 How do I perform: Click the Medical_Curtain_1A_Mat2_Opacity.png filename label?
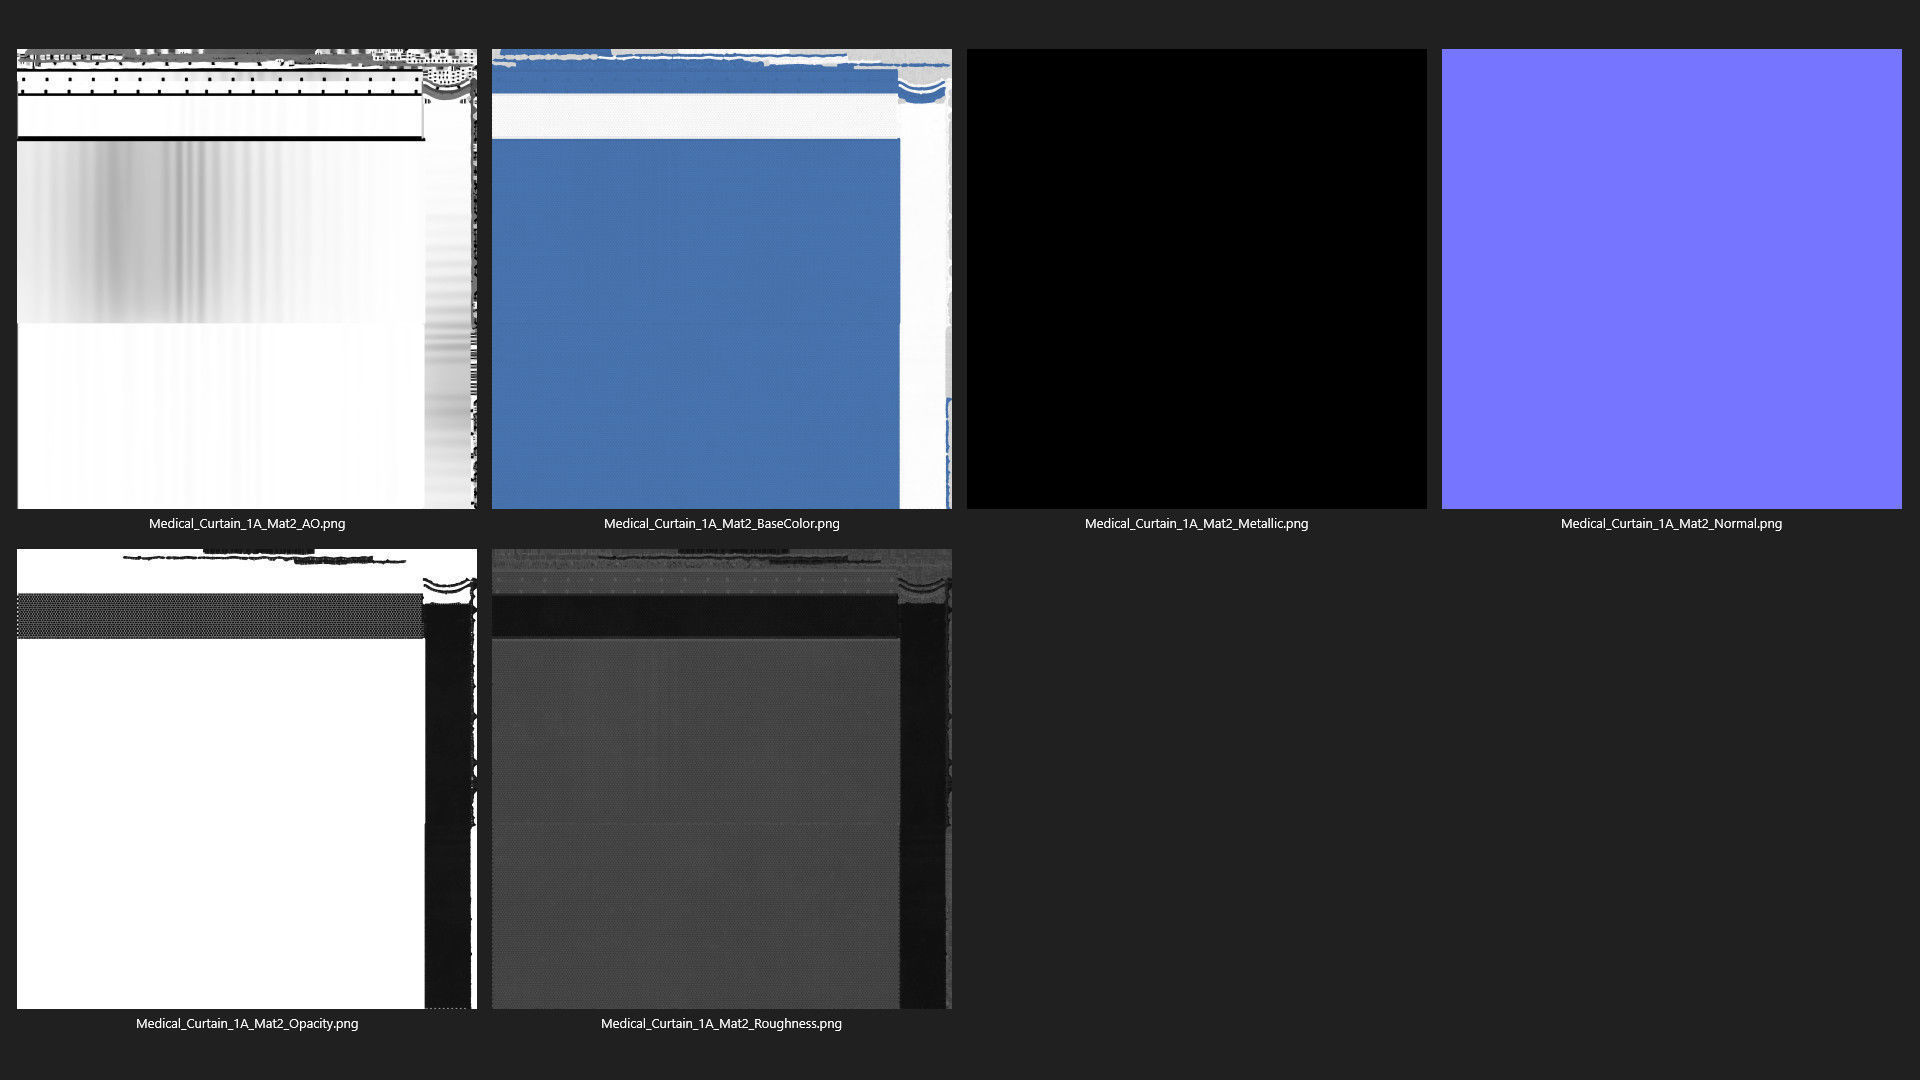pyautogui.click(x=246, y=1023)
